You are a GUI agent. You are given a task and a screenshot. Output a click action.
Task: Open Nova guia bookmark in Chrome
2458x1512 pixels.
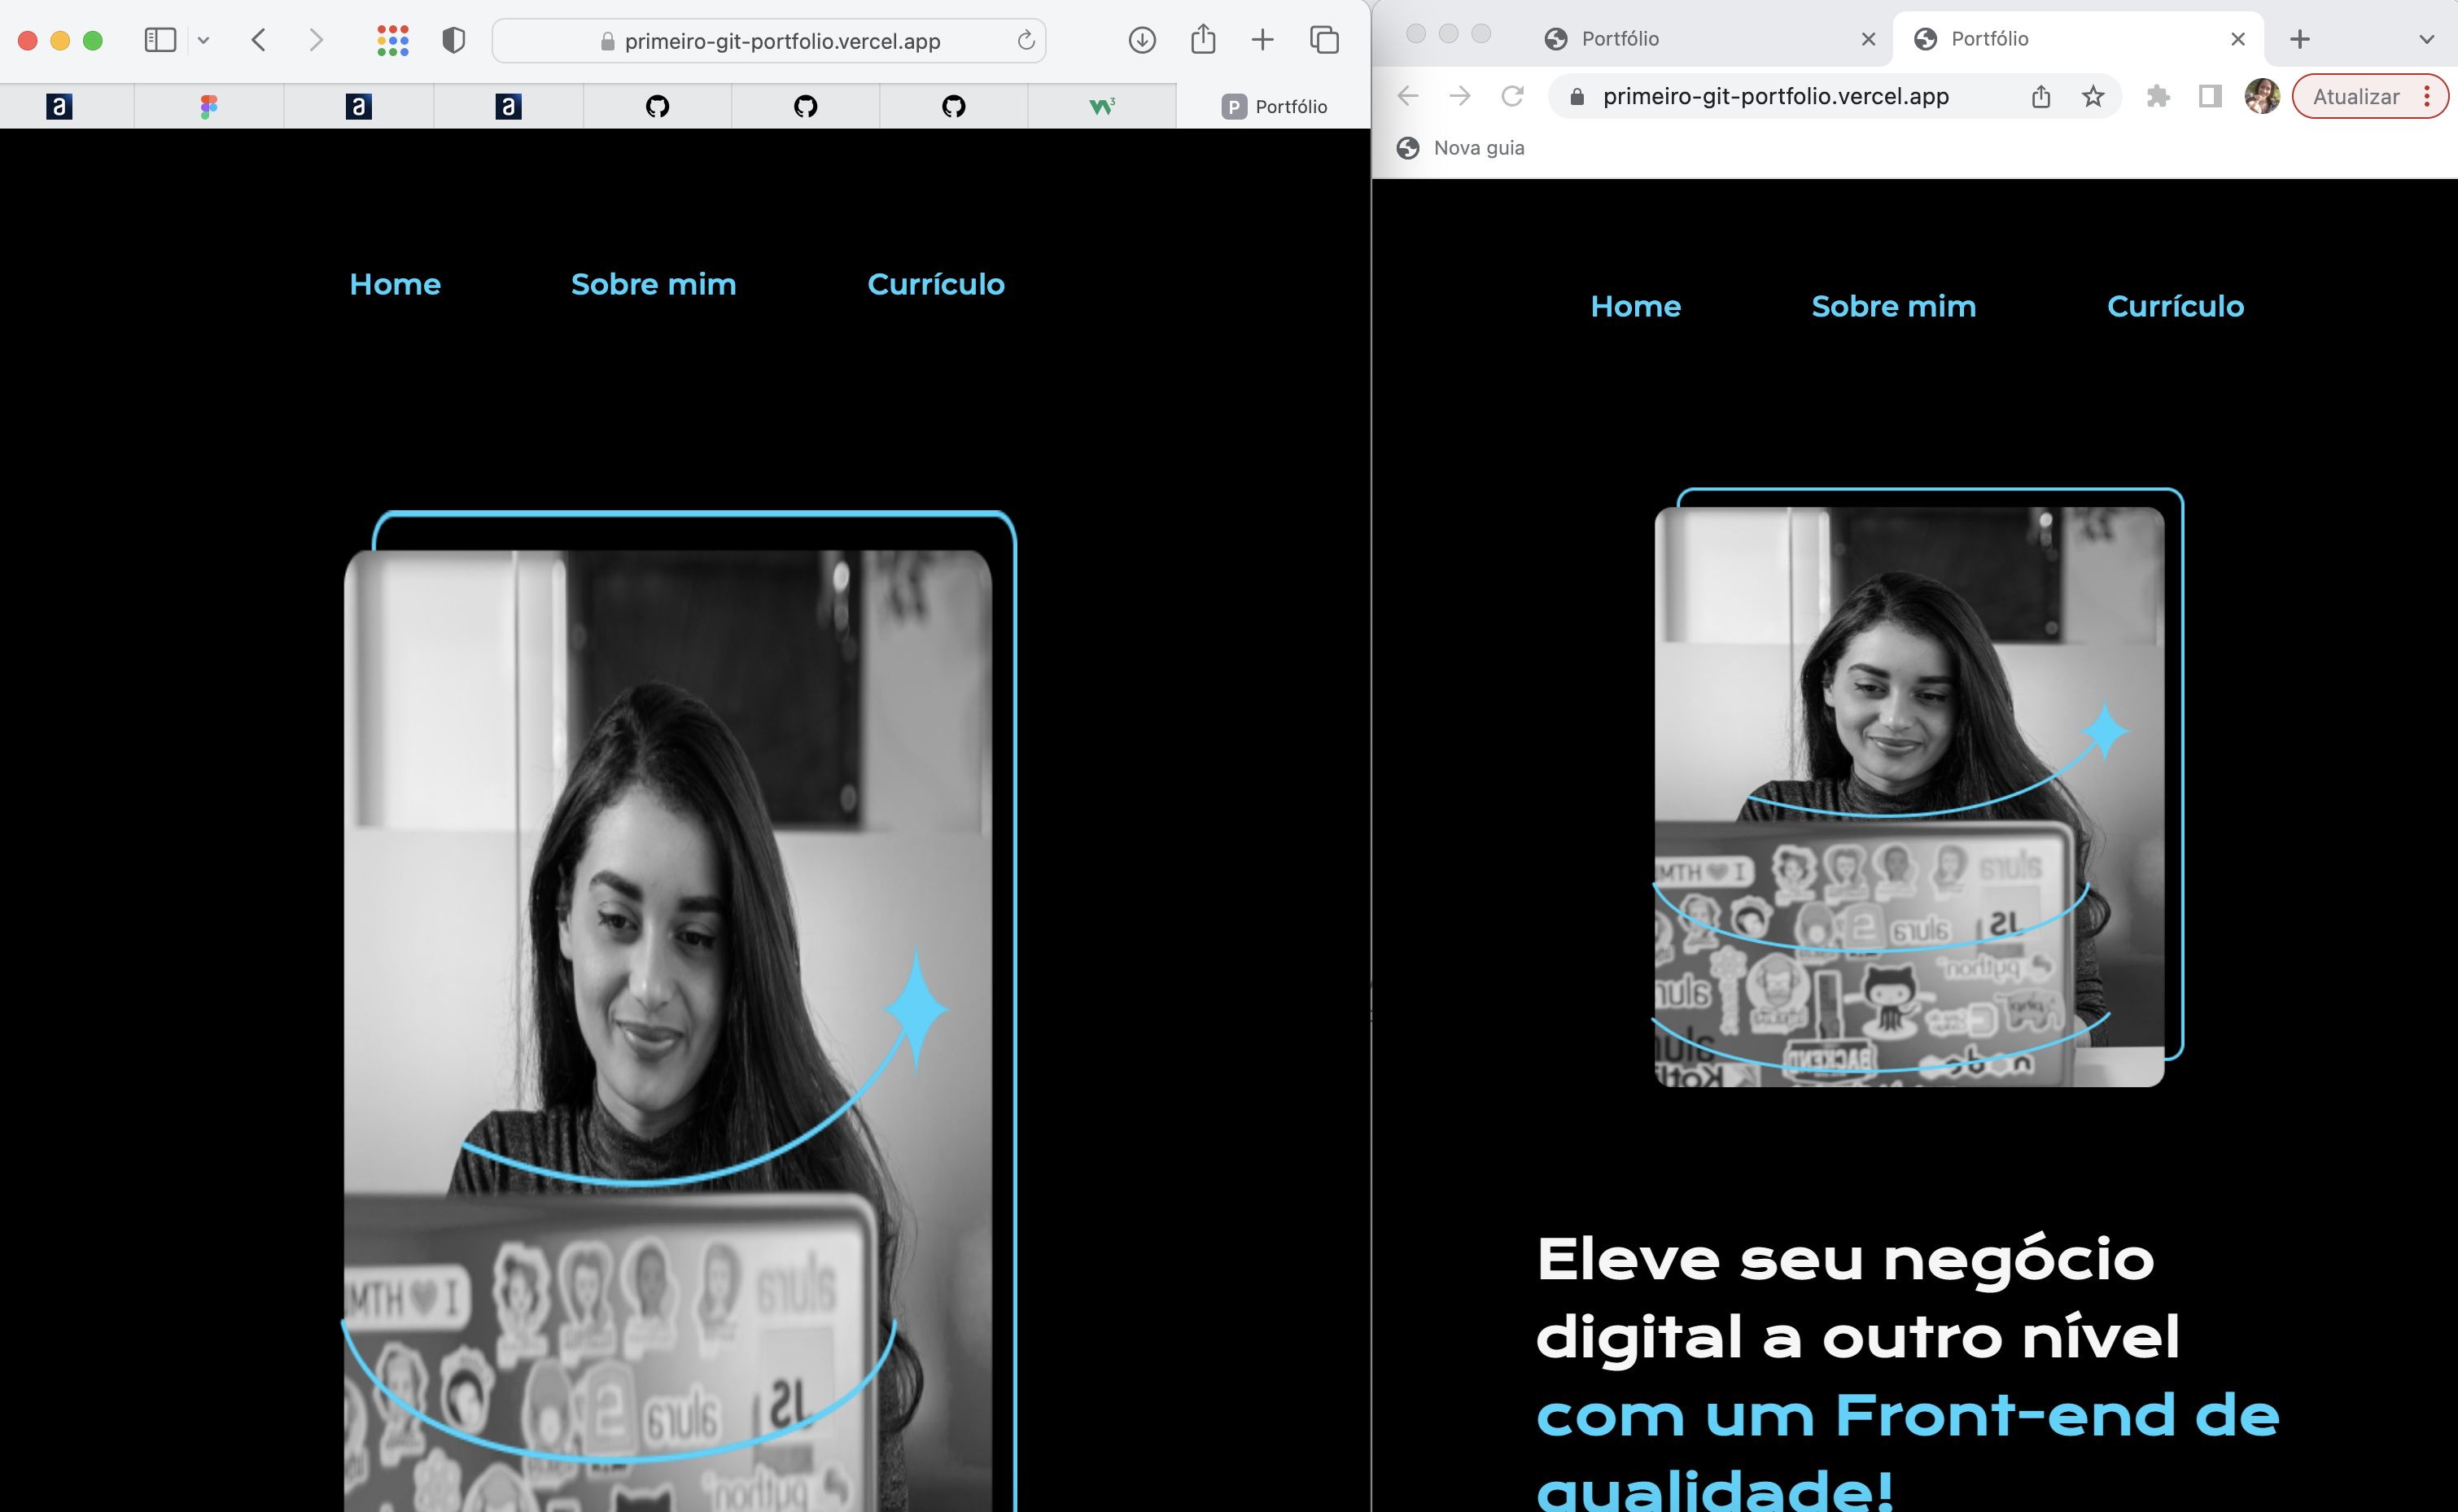coord(1461,148)
